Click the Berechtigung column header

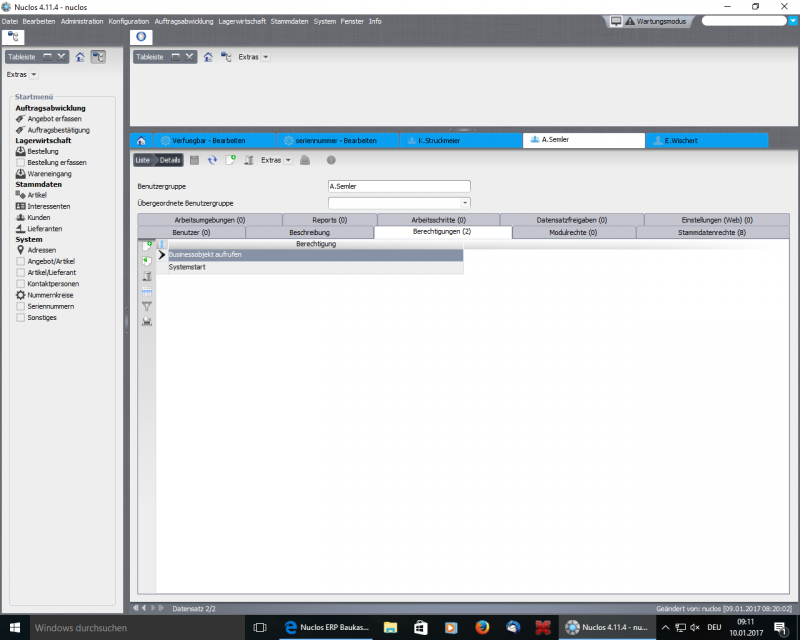[316, 244]
